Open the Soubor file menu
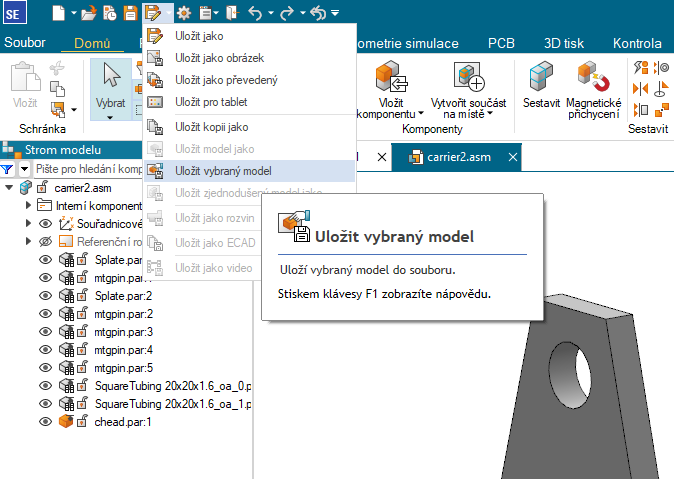 (x=24, y=43)
